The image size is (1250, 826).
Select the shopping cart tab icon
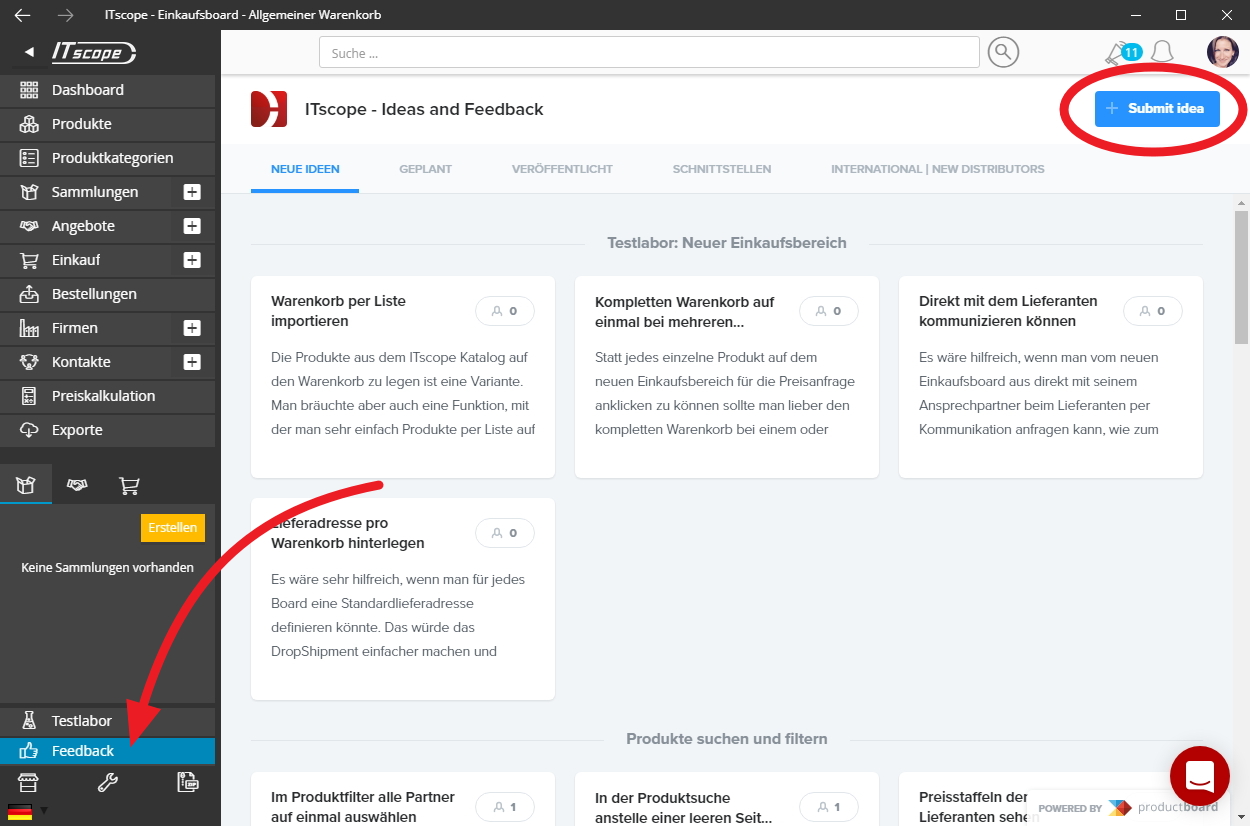point(129,486)
